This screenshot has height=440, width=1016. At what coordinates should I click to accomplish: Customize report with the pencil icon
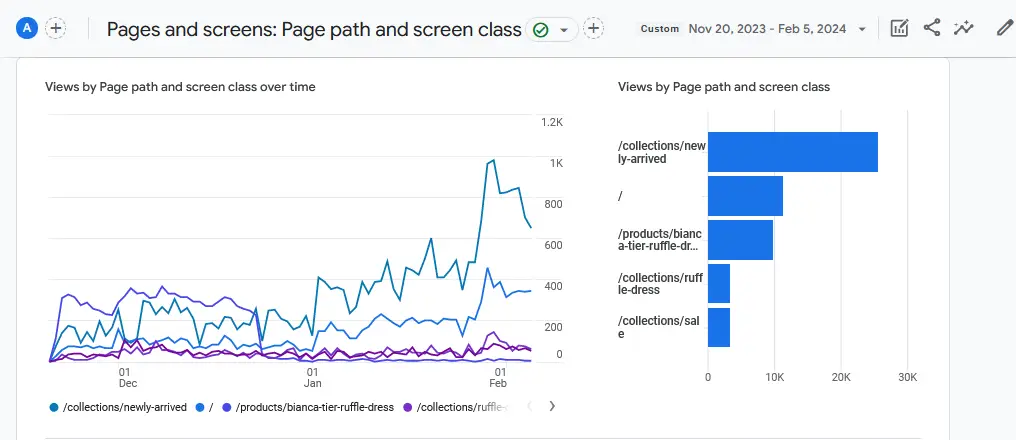tap(1004, 28)
